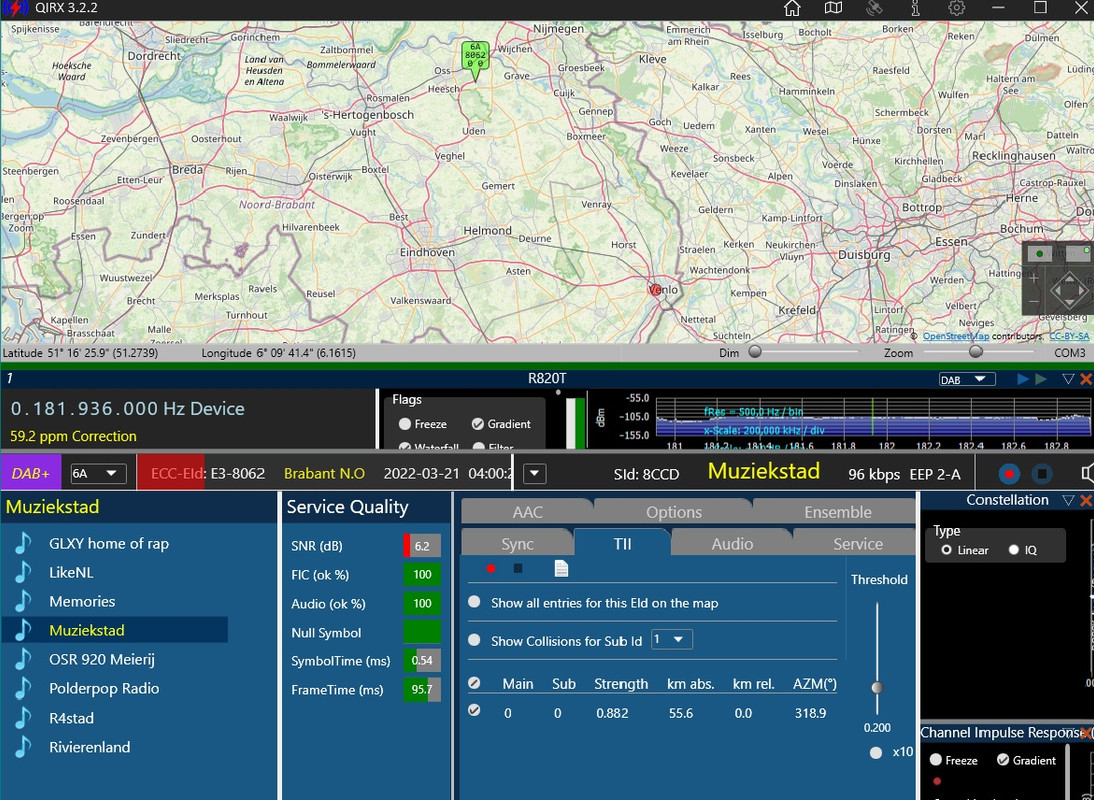Click the music note icon beside Memories
1094x800 pixels.
(x=23, y=601)
